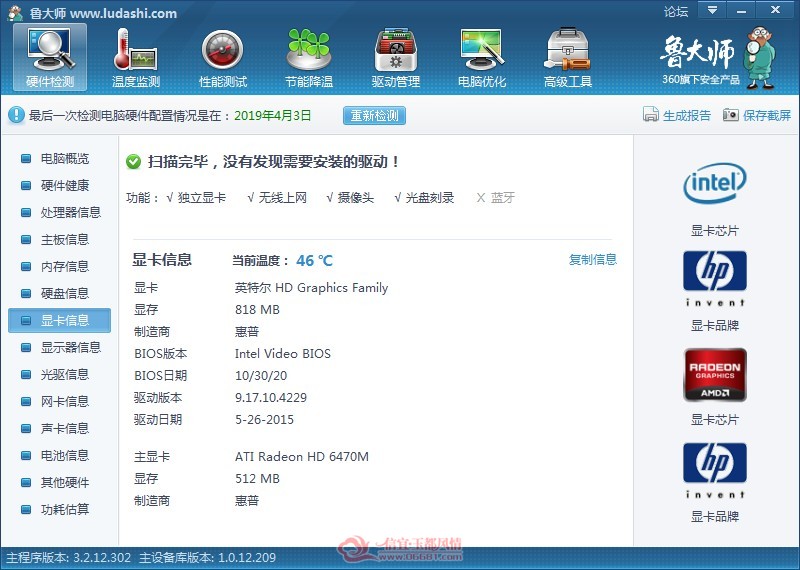800x570 pixels.
Task: Click the app icon in title bar
Action: coord(15,12)
